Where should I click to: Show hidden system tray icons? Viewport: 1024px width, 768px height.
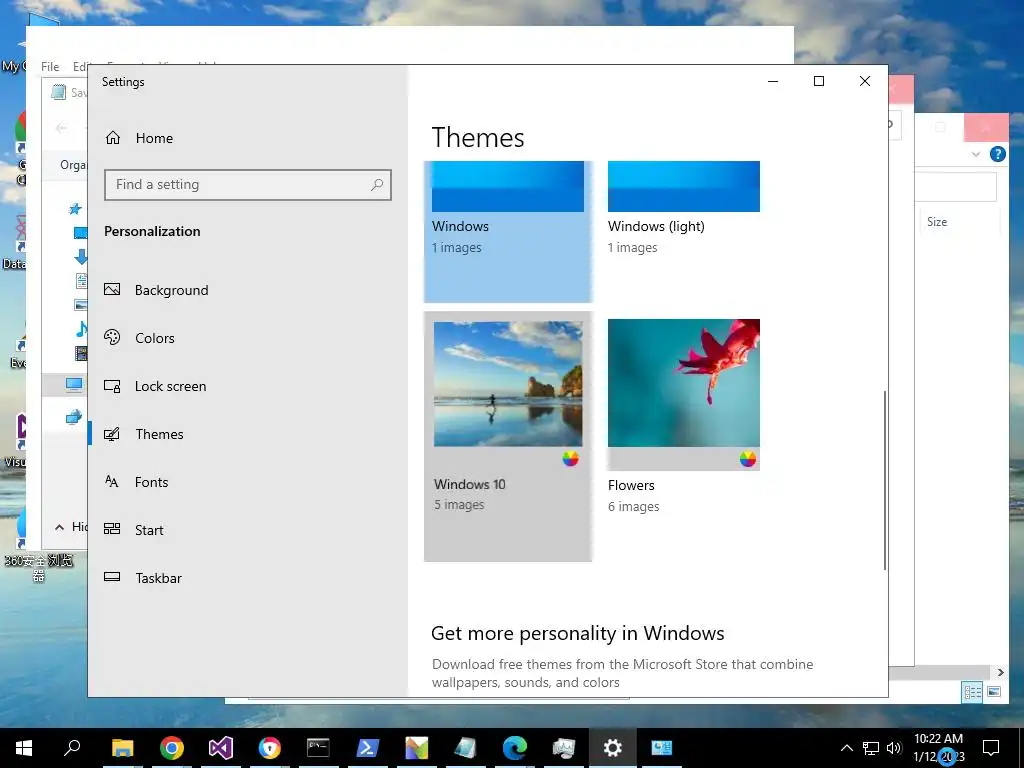pos(846,748)
